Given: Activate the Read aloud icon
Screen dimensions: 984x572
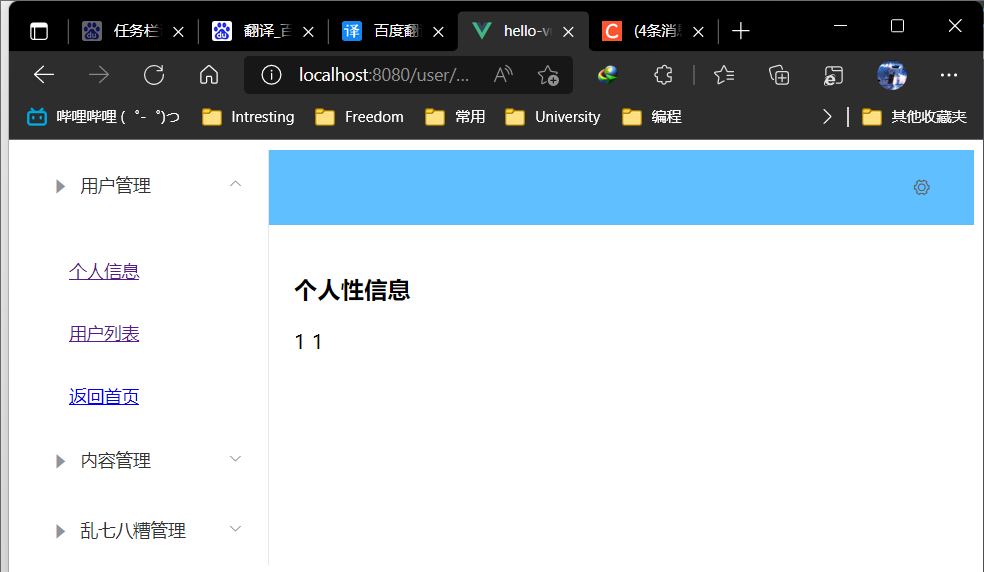Looking at the screenshot, I should [503, 75].
